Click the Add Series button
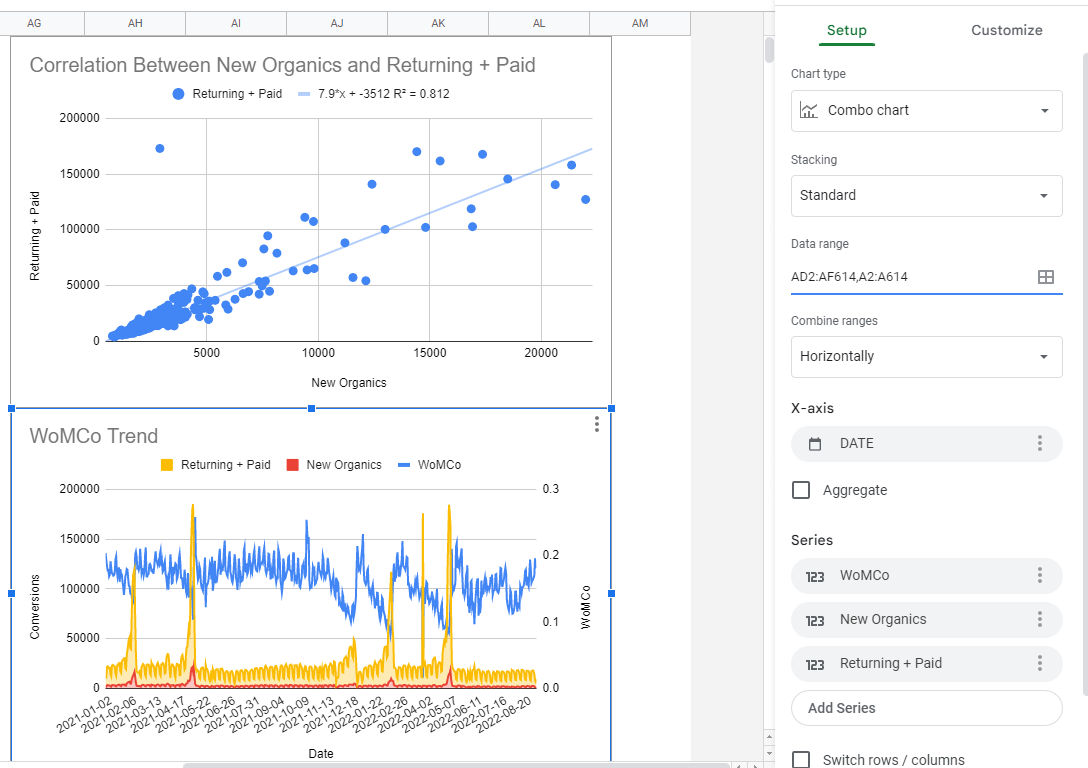The image size is (1088, 768). coord(926,708)
